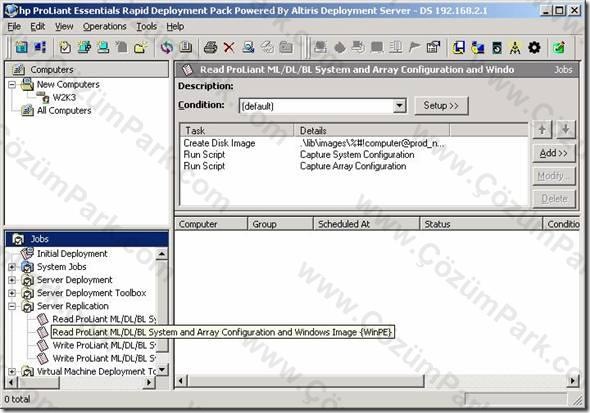Expand the Server Deployment Toolbox folder
The width and height of the screenshot is (590, 413).
(x=12, y=293)
